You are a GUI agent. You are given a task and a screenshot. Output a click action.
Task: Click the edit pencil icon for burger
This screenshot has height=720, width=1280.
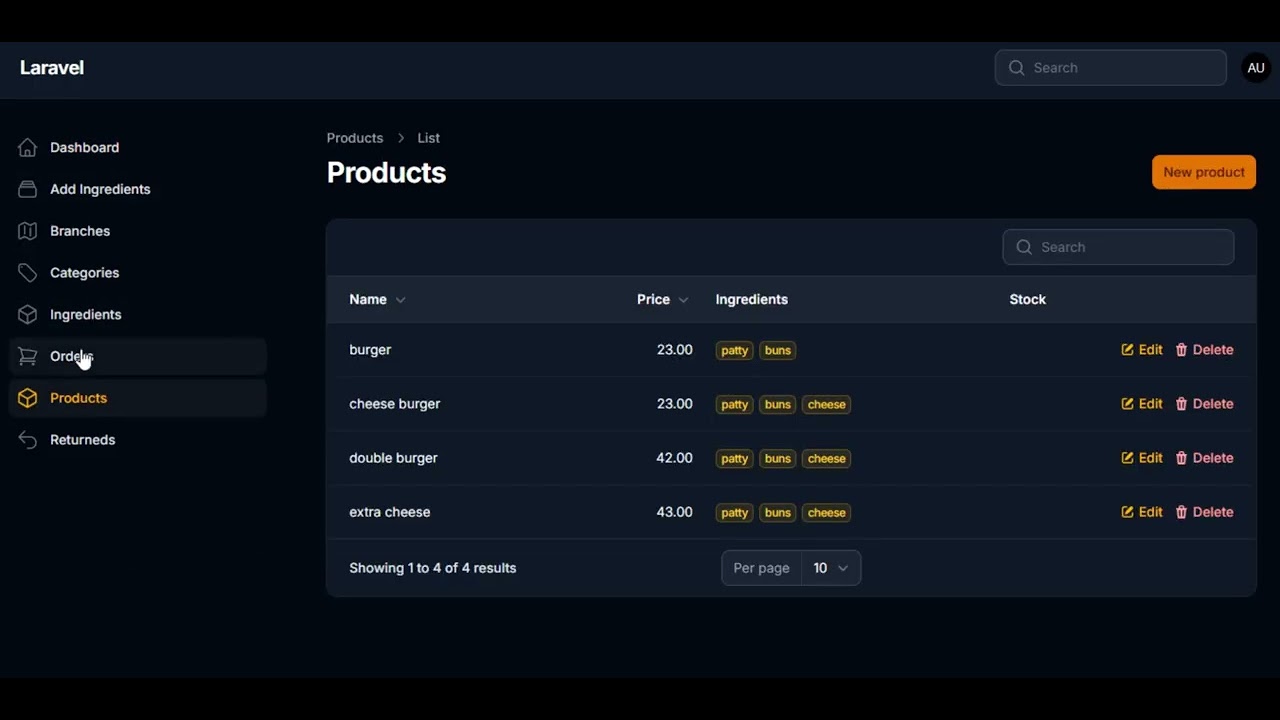point(1127,350)
